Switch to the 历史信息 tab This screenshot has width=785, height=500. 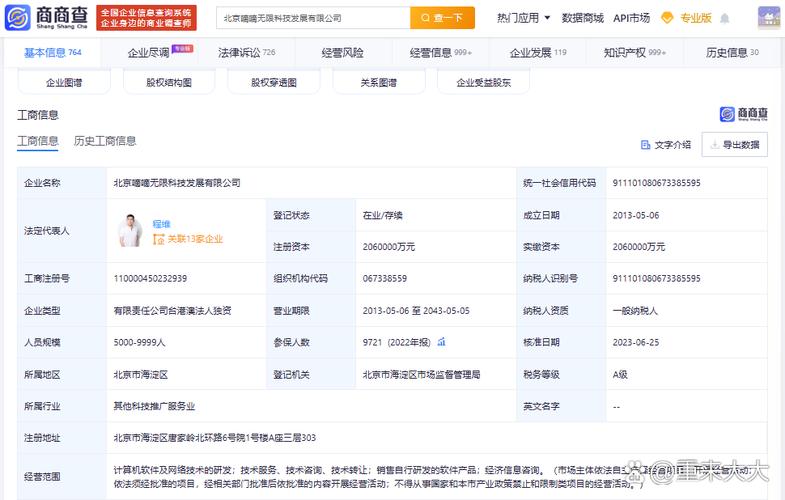coord(732,53)
